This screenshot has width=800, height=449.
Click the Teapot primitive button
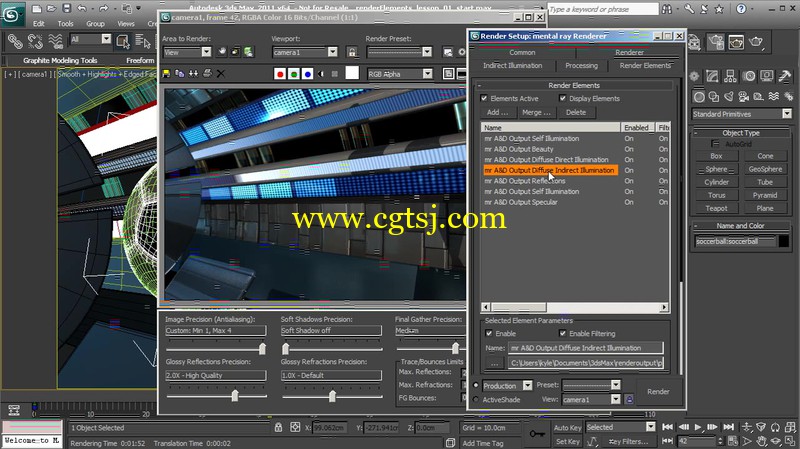point(716,208)
